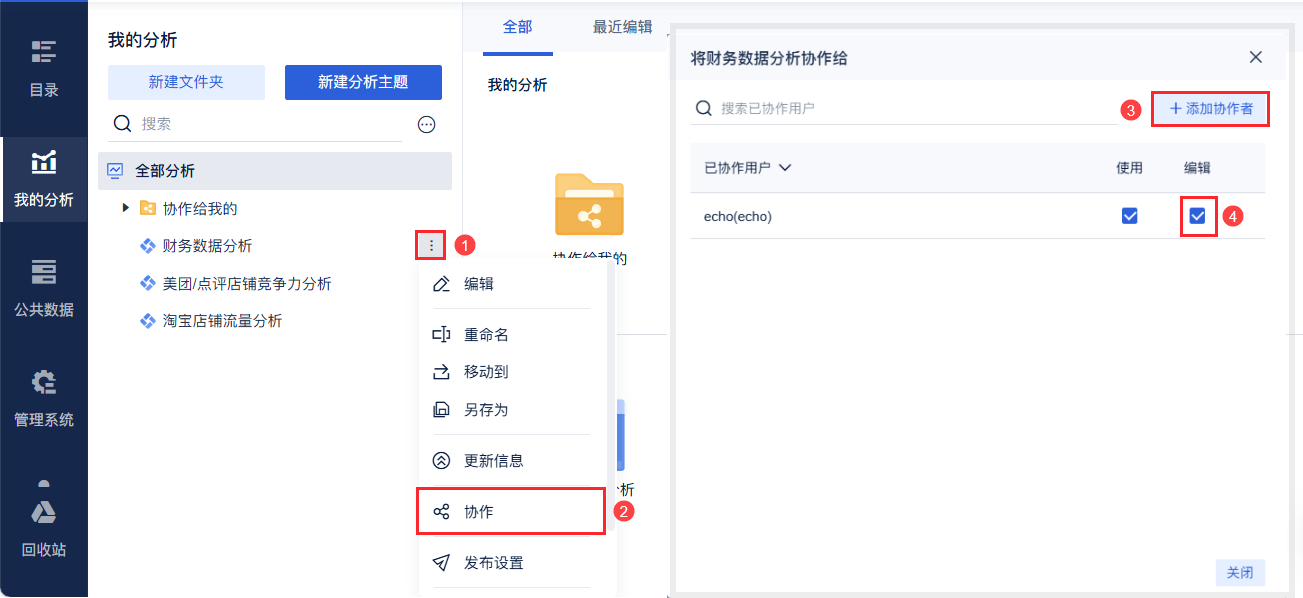
Task: Expand the 协作给我的 tree folder arrow
Action: (126, 208)
